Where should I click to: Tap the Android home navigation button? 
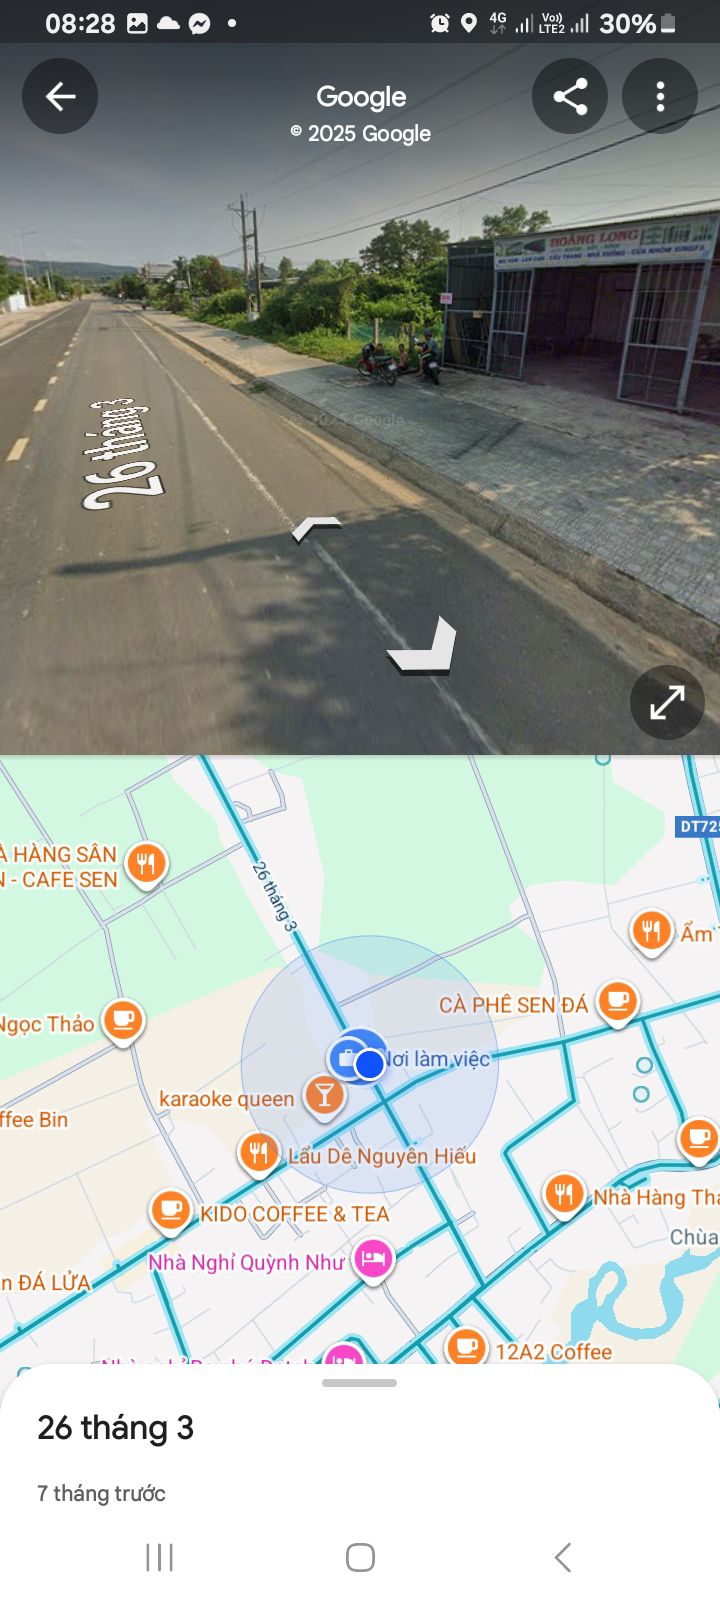[360, 1557]
